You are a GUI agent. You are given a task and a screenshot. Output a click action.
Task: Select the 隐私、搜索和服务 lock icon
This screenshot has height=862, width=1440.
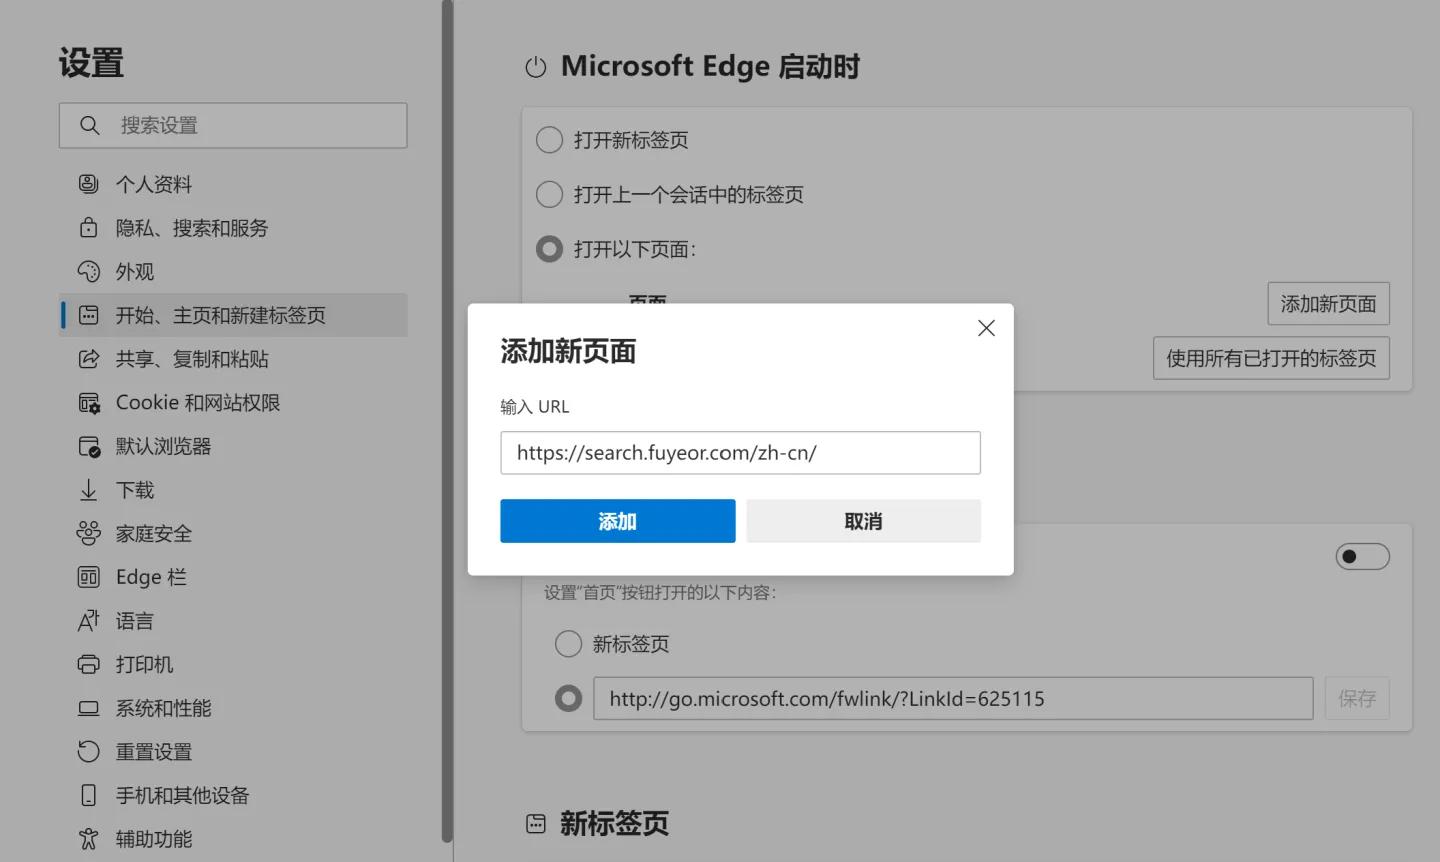coord(89,227)
